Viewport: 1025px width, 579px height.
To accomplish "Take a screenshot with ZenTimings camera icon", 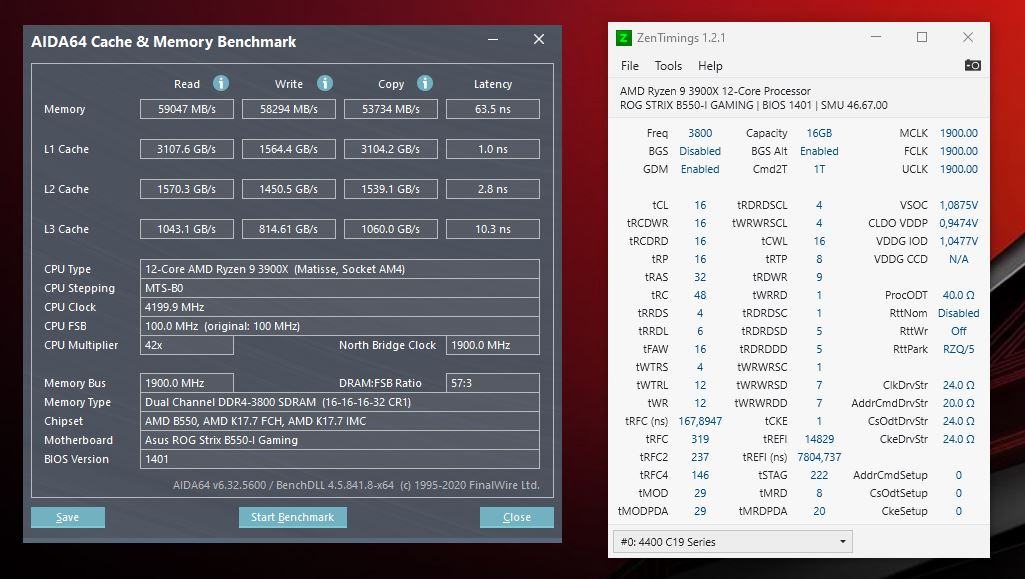I will 972,65.
